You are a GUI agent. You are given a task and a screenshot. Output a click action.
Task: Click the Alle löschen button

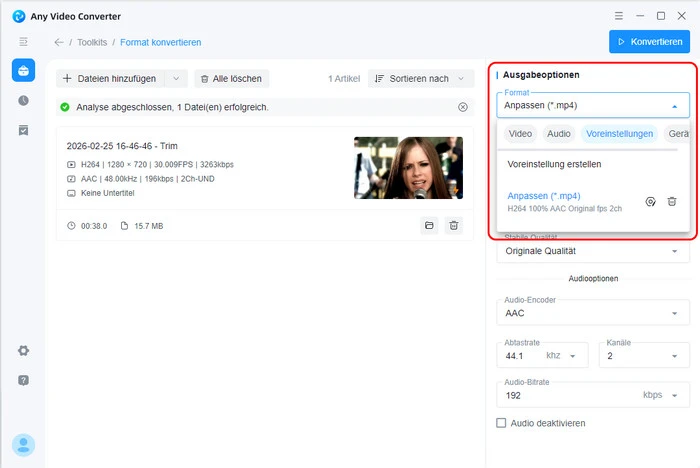[x=231, y=78]
